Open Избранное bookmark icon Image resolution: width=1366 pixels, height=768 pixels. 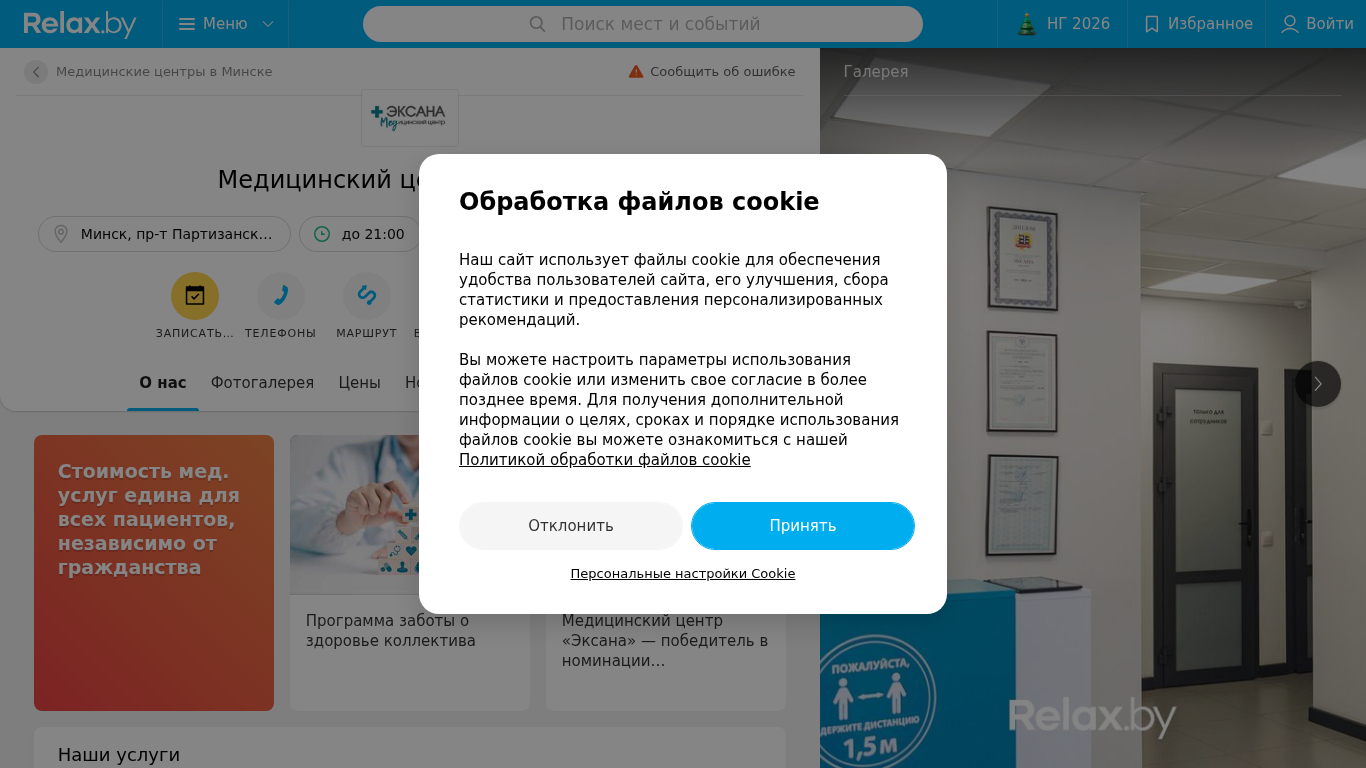tap(1152, 24)
